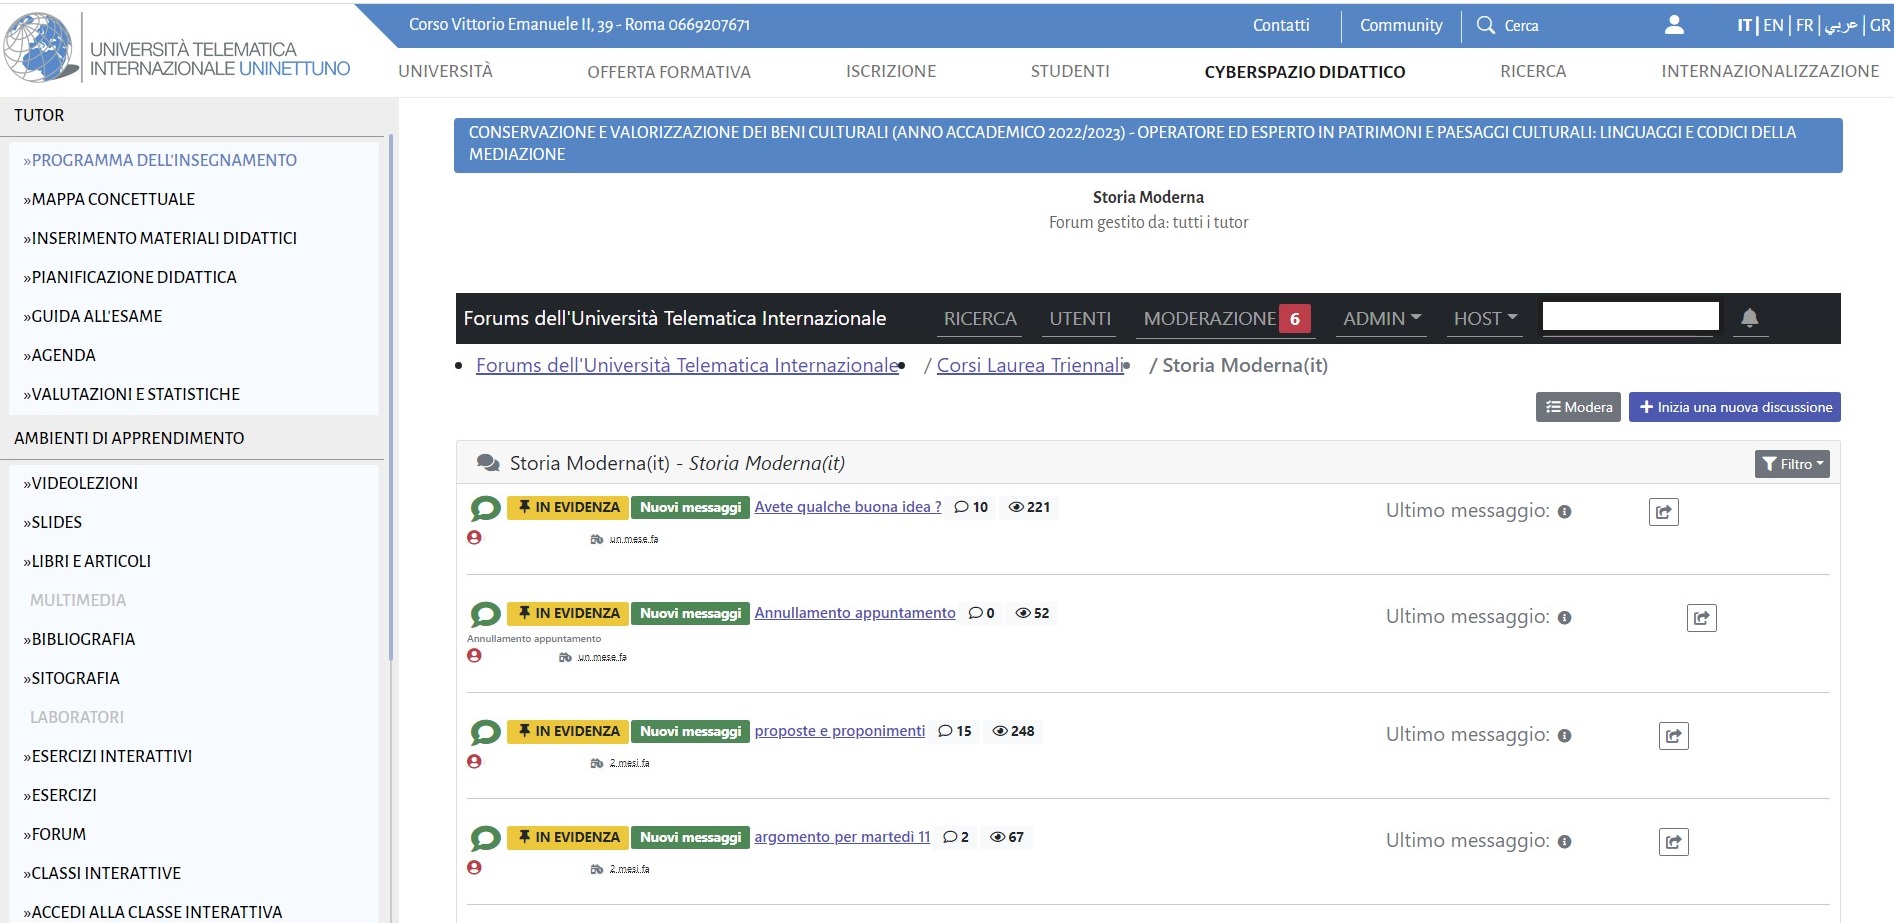Open VIDEOLEZIONI in the sidebar
Image resolution: width=1894 pixels, height=923 pixels.
(85, 483)
